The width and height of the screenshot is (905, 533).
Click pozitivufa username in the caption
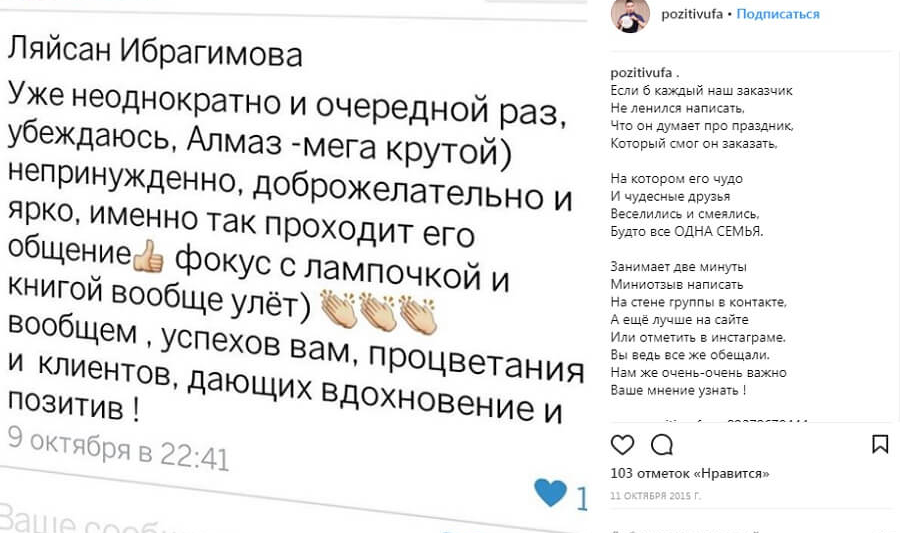click(641, 73)
